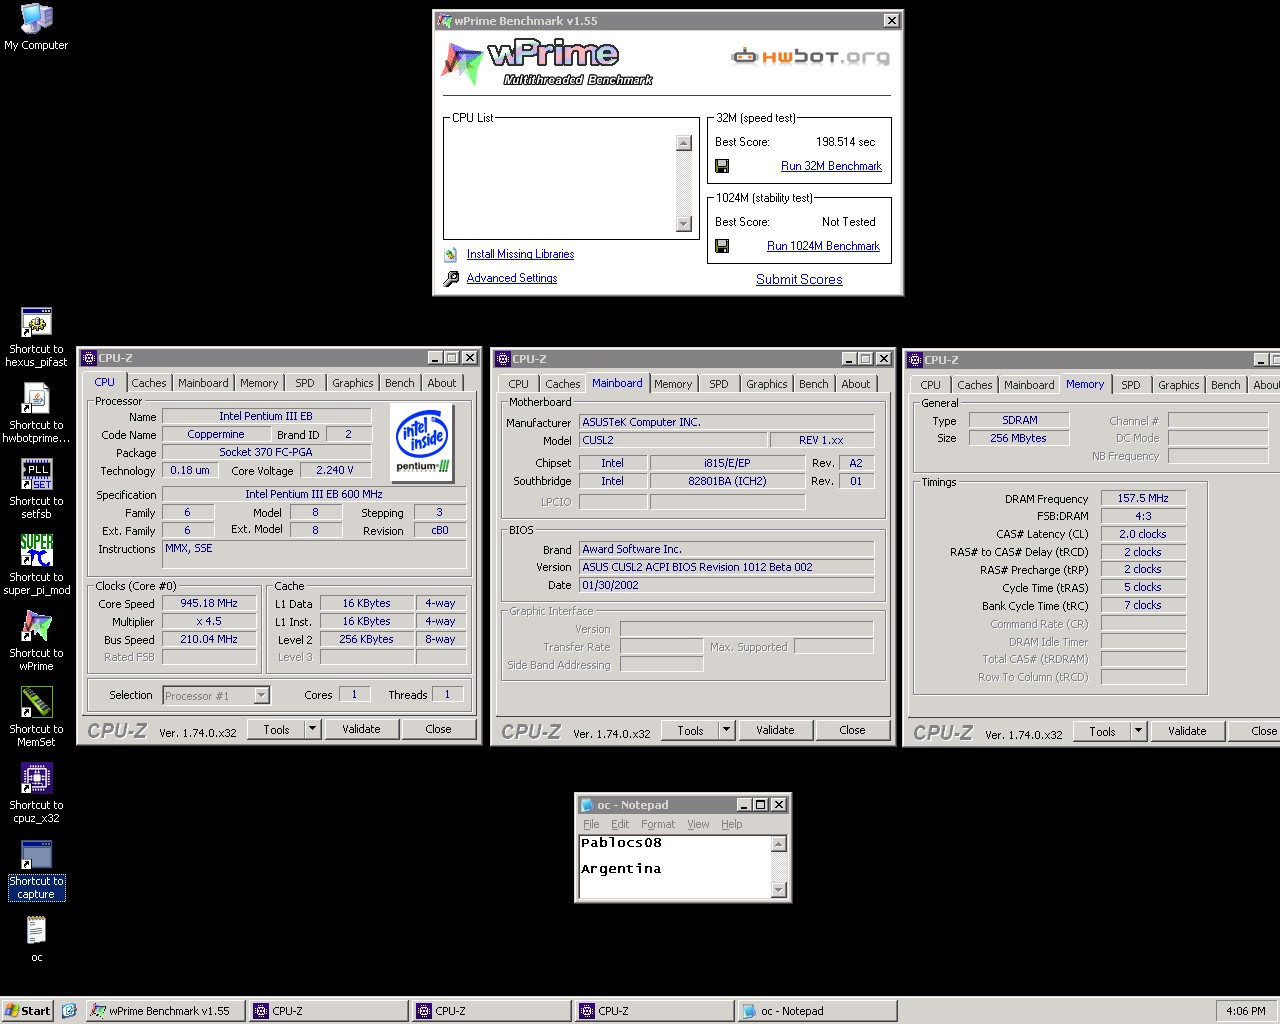Image resolution: width=1280 pixels, height=1024 pixels.
Task: Click down arrow of Notepad scrollbar
Action: pyautogui.click(x=779, y=890)
